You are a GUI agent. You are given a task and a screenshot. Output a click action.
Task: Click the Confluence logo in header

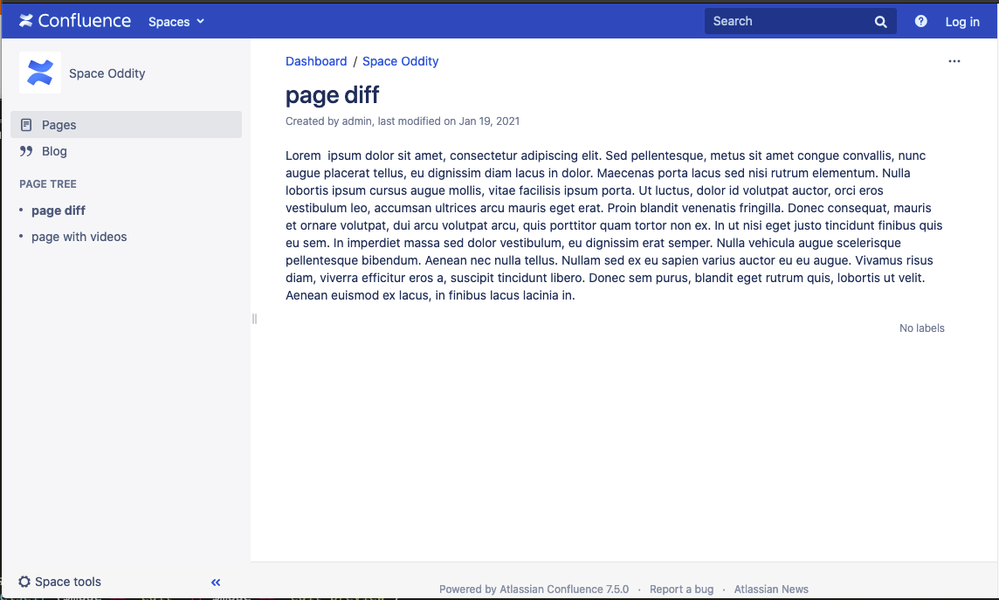[x=75, y=21]
